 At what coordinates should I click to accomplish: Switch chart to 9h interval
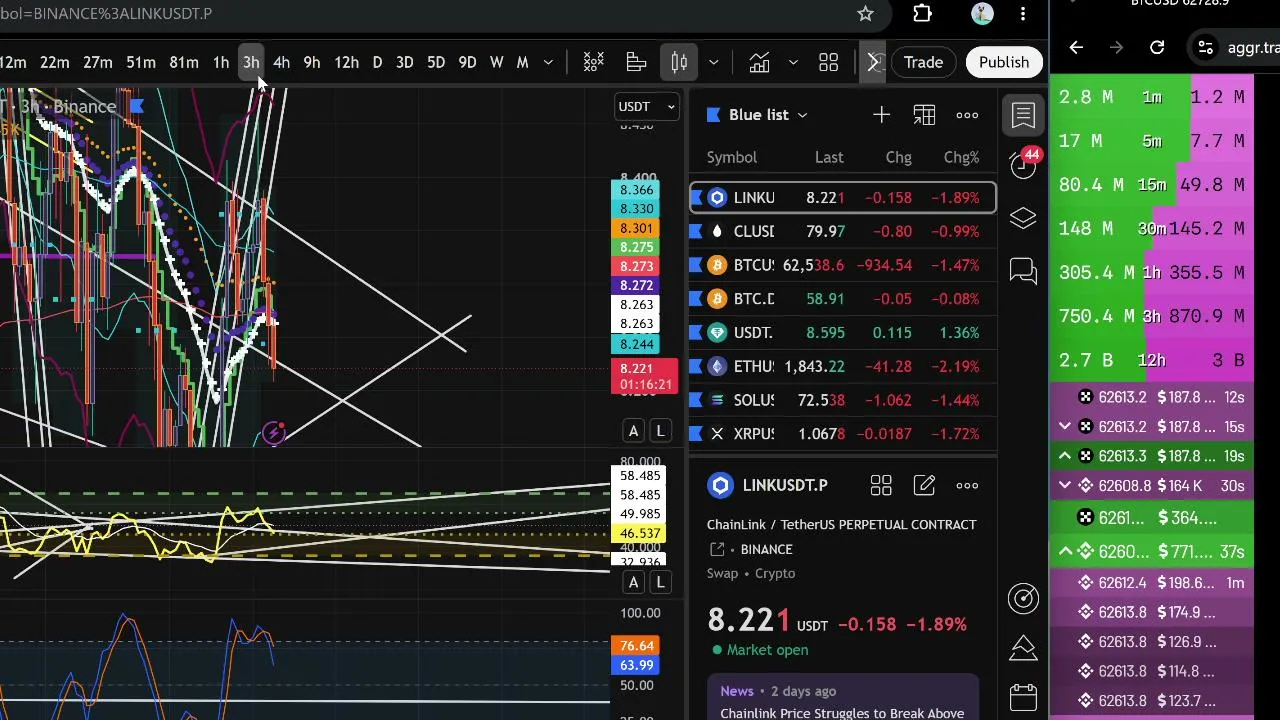click(312, 63)
